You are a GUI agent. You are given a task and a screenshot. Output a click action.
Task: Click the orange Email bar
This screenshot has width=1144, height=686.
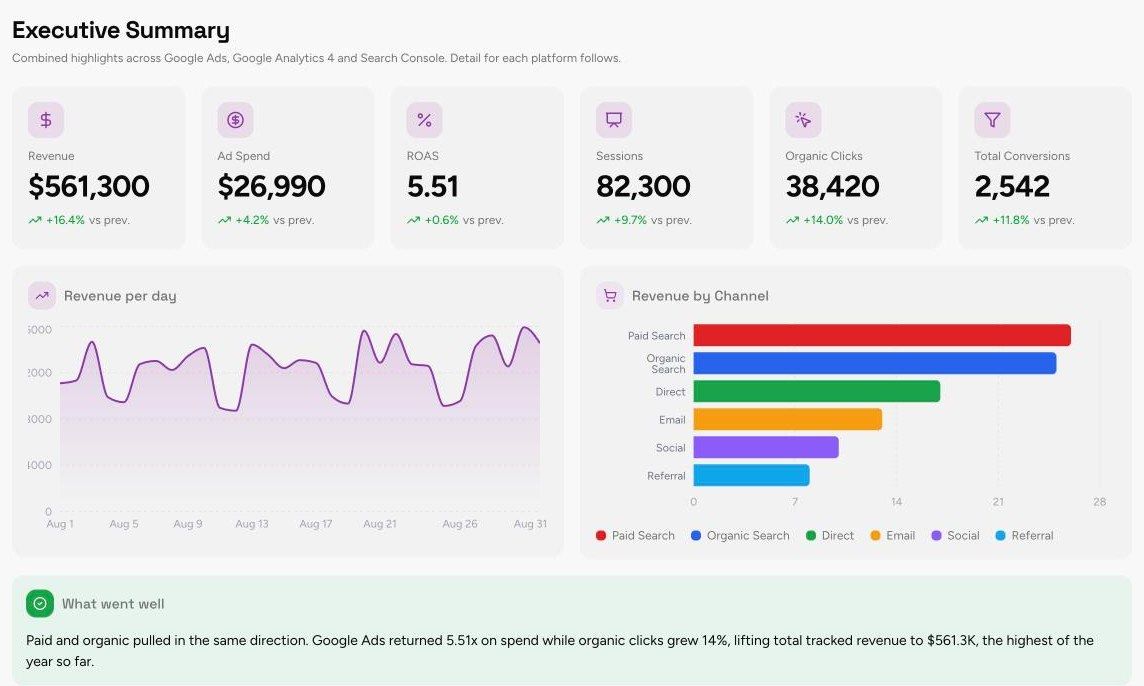(787, 419)
